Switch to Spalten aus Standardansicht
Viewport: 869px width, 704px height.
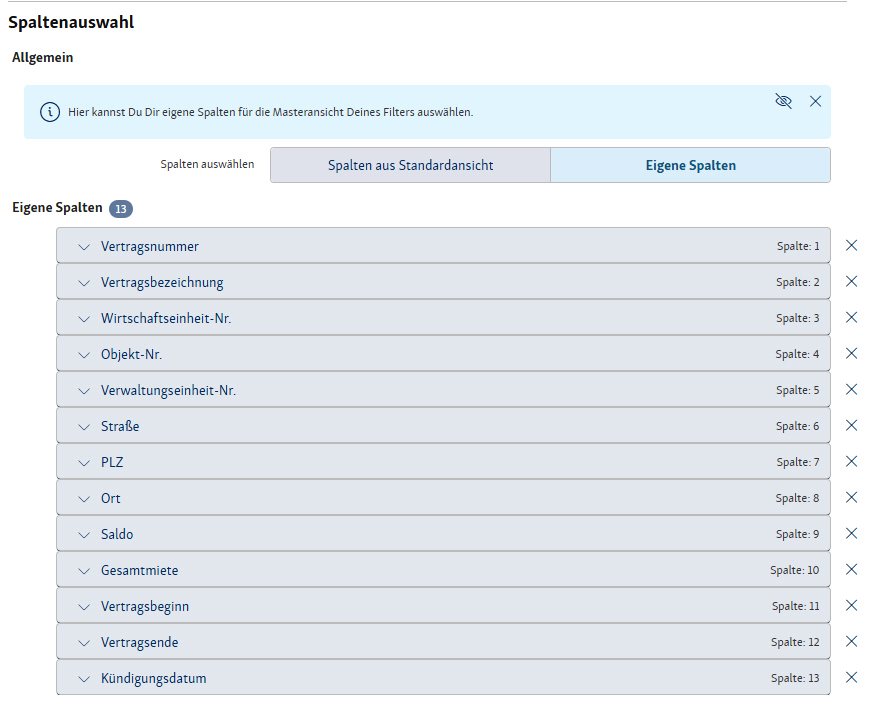pyautogui.click(x=410, y=165)
